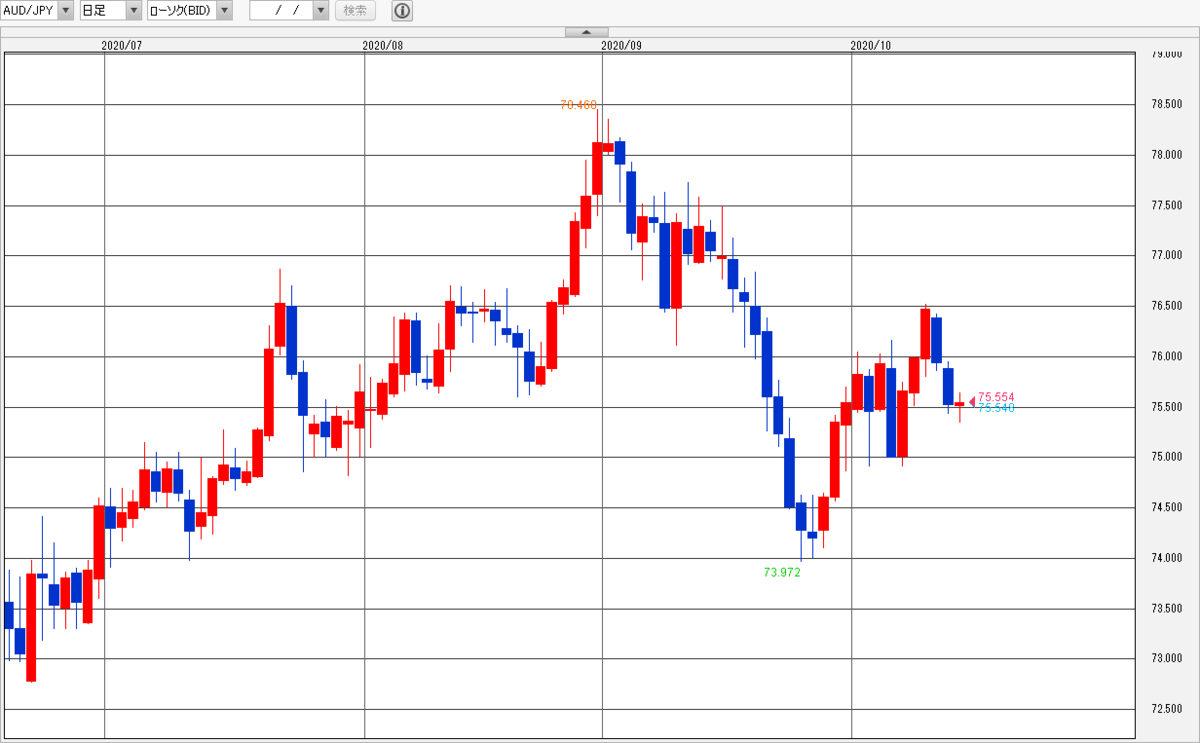This screenshot has width=1200, height=743.
Task: Click the price label 75.540
Action: (996, 408)
